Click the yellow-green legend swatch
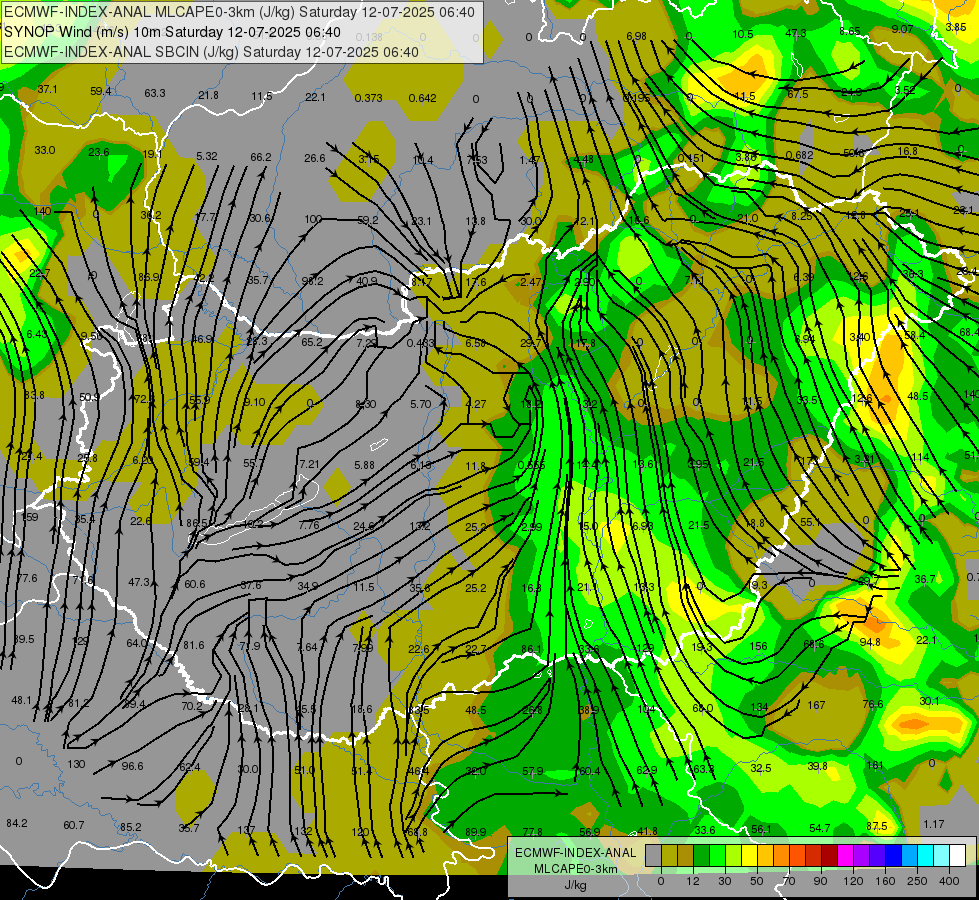 coord(734,855)
